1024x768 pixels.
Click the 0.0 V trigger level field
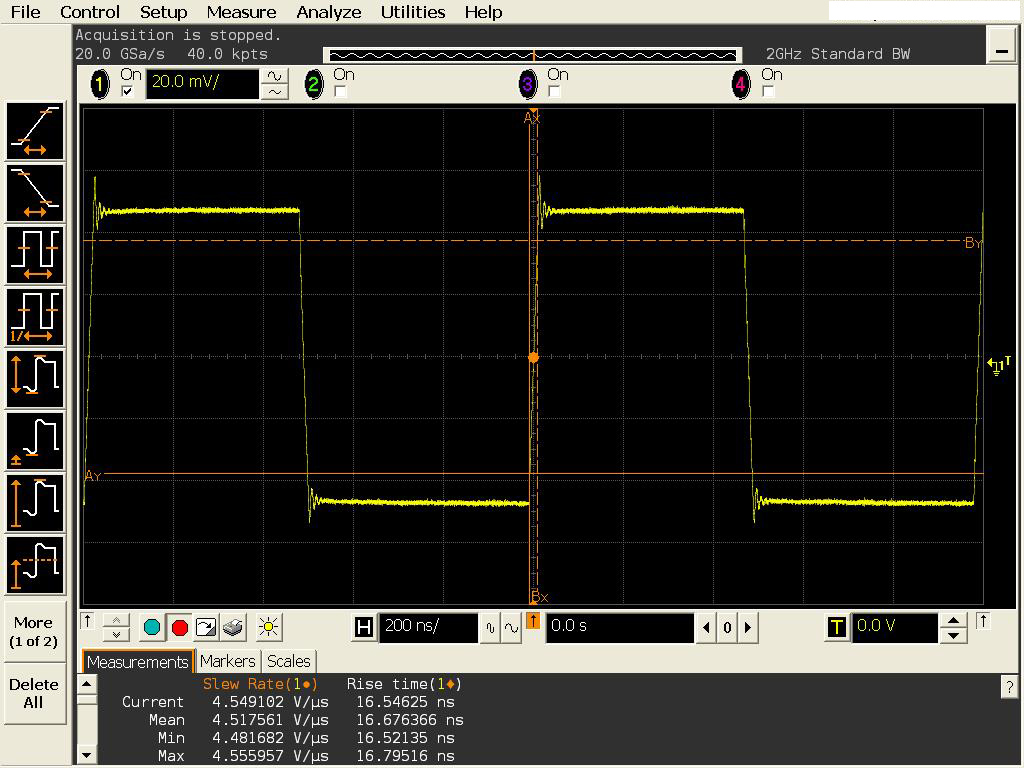coord(895,627)
